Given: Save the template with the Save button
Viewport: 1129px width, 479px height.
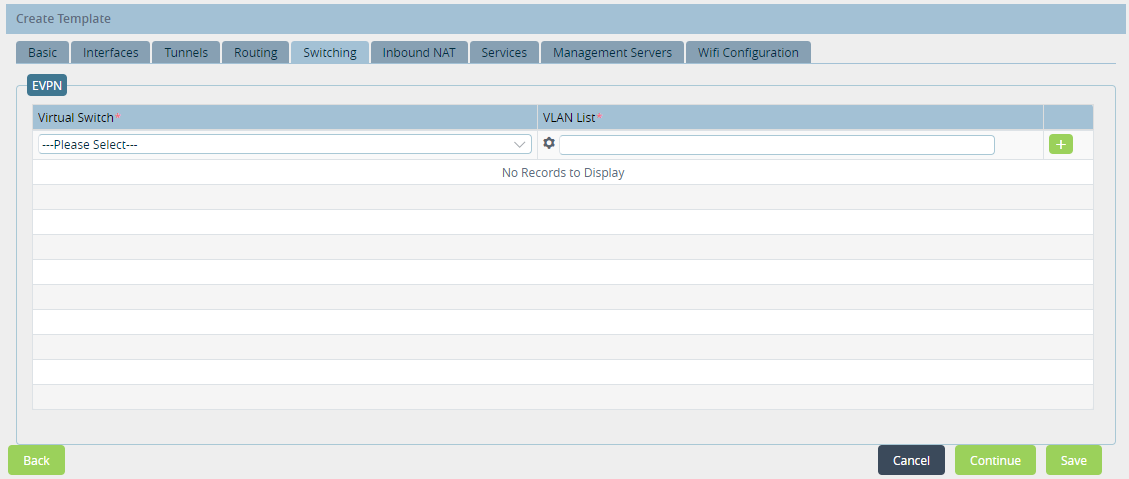Looking at the screenshot, I should 1073,460.
